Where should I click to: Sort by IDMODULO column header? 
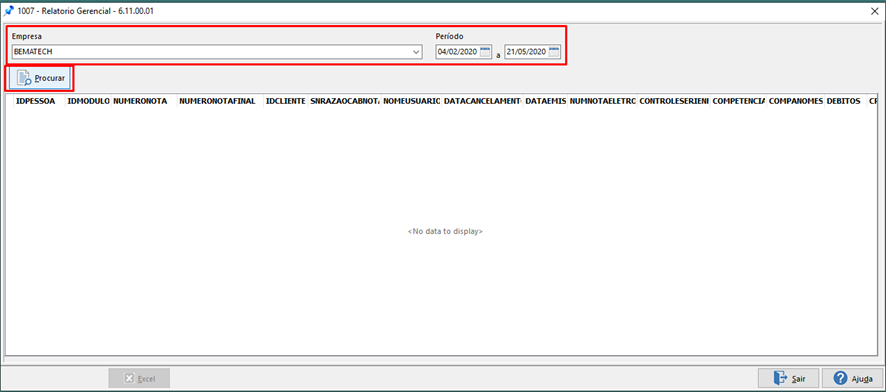tap(88, 101)
